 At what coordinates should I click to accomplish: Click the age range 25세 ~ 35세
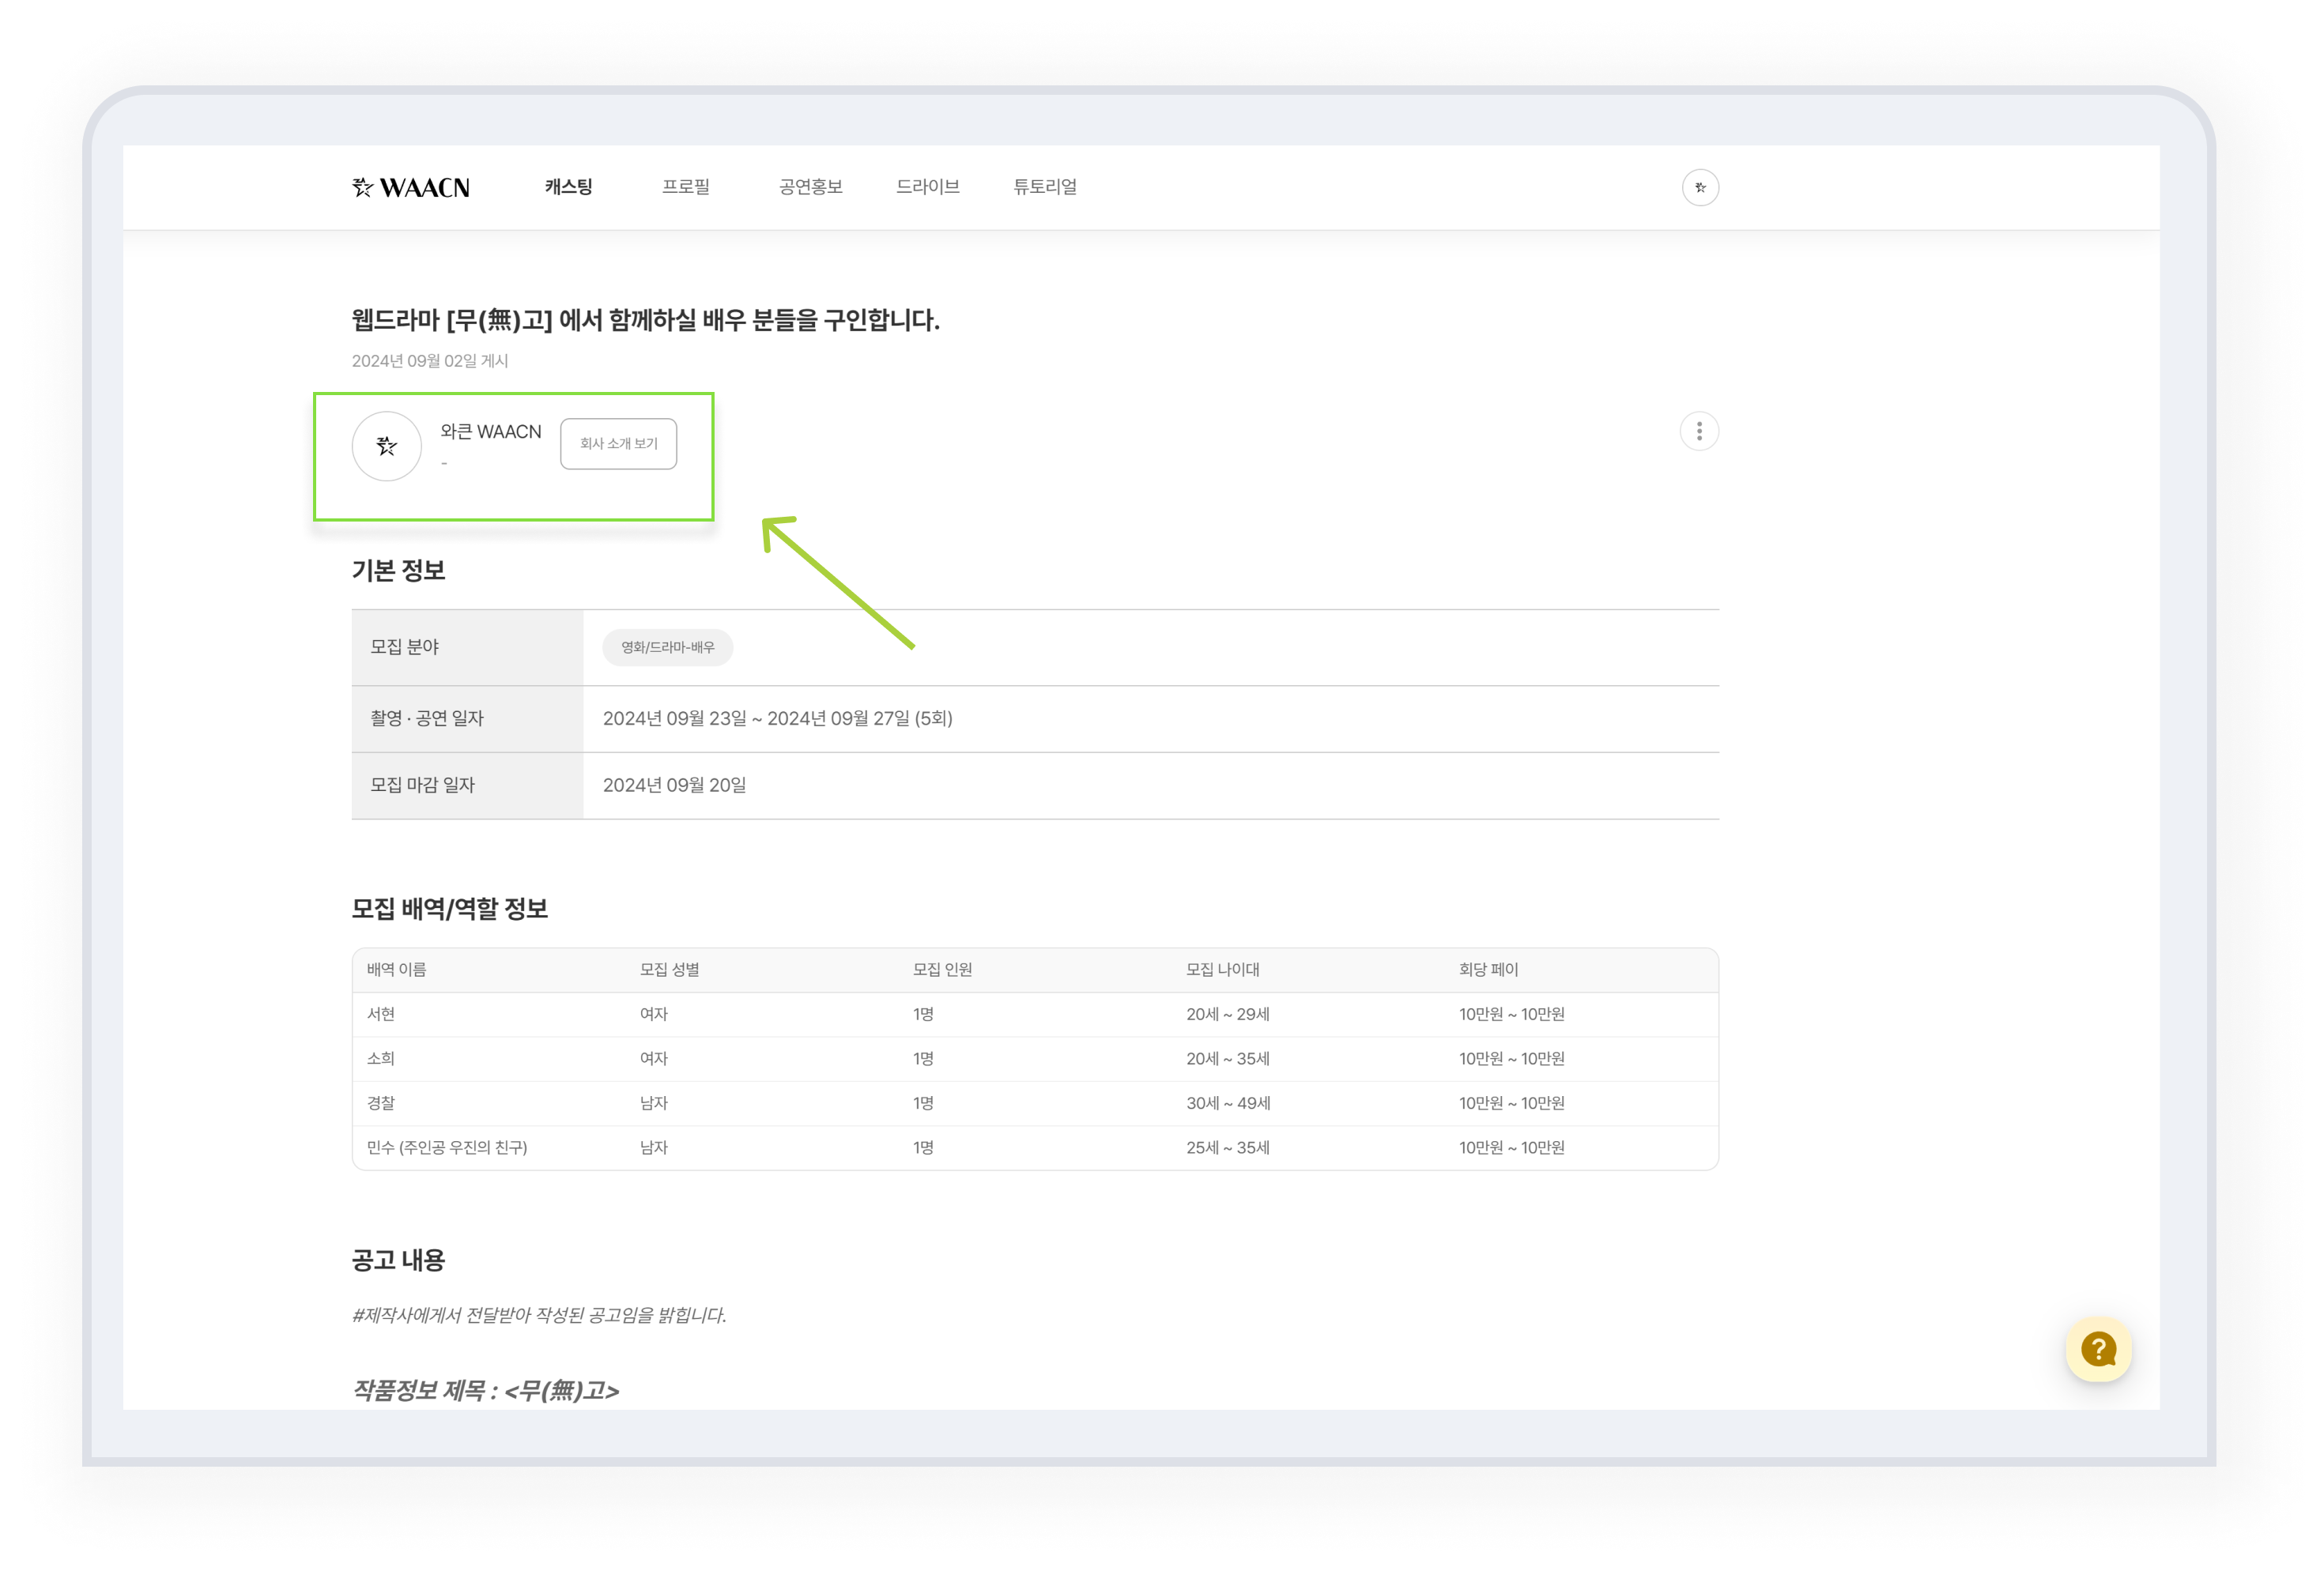(x=1227, y=1147)
